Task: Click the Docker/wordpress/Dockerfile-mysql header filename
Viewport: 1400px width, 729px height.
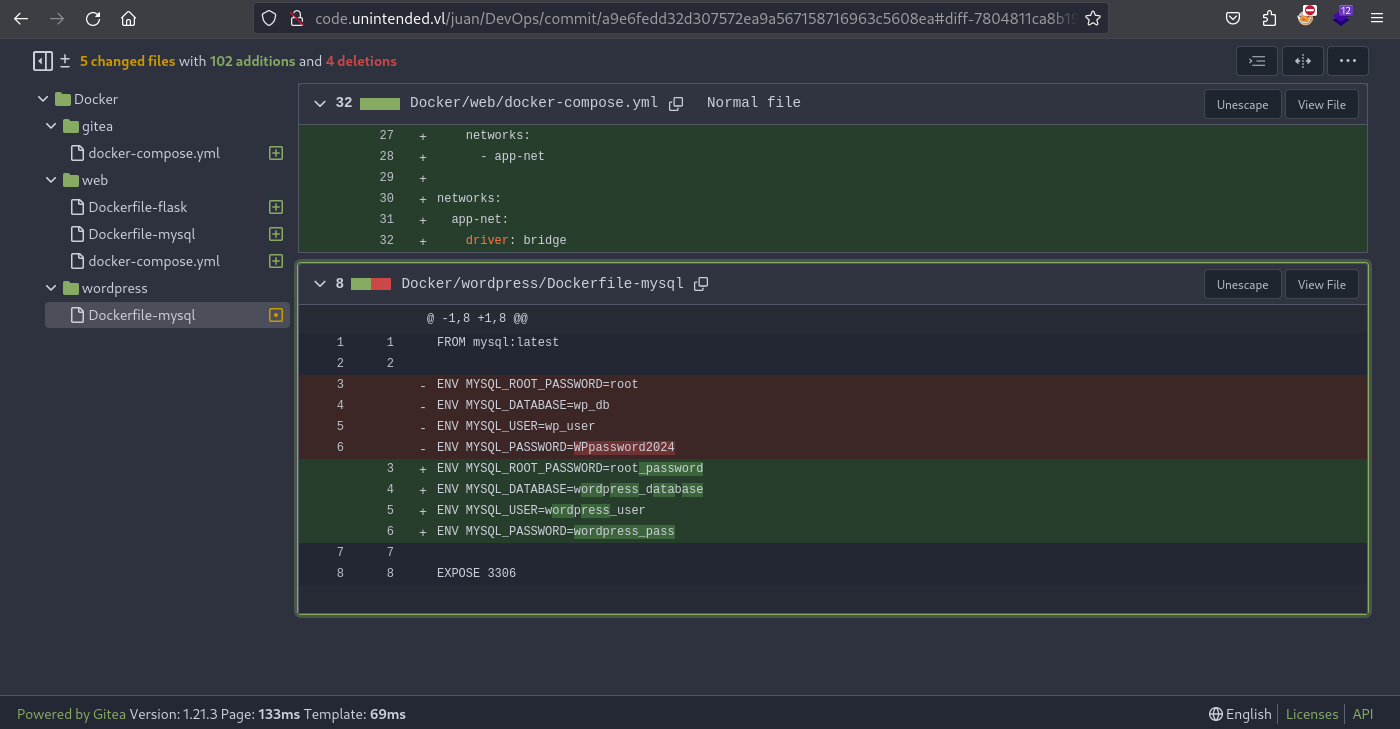Action: pyautogui.click(x=542, y=284)
